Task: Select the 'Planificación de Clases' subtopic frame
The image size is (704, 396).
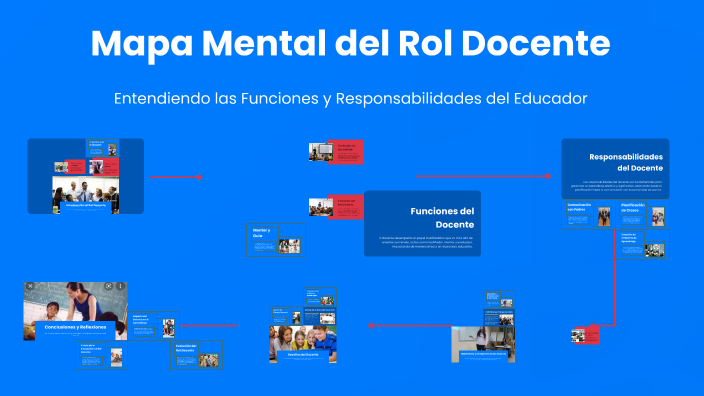Action: click(x=642, y=215)
